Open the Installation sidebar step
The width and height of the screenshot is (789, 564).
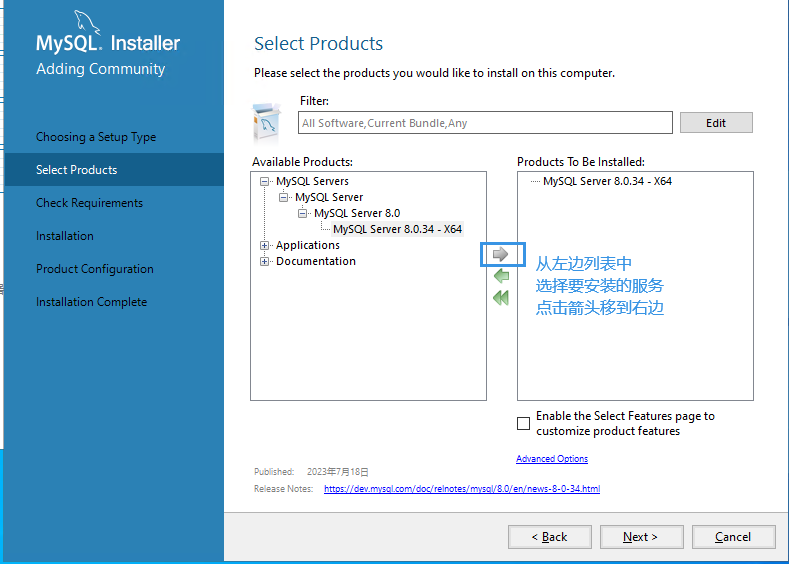point(65,236)
